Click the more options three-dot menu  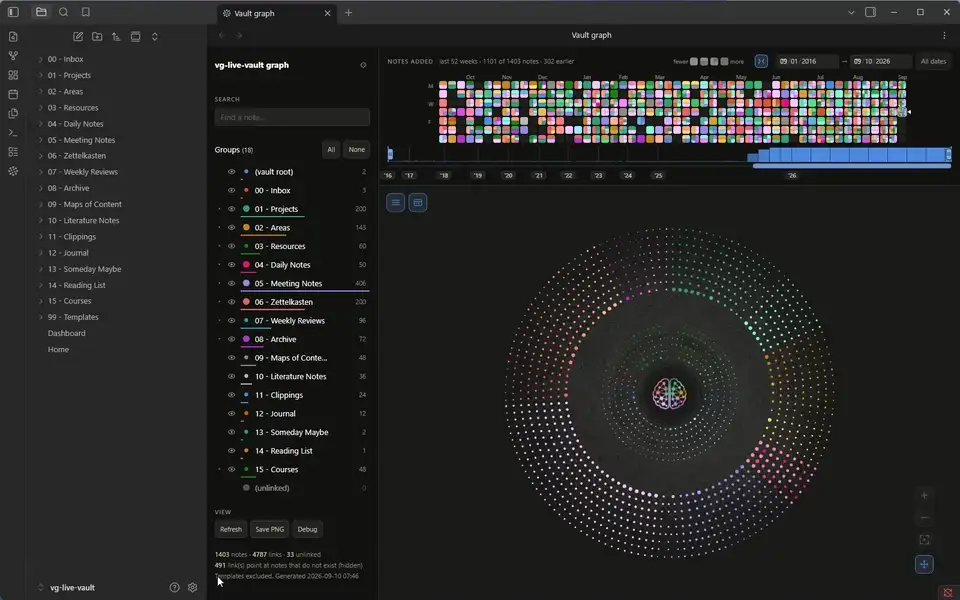tap(944, 36)
